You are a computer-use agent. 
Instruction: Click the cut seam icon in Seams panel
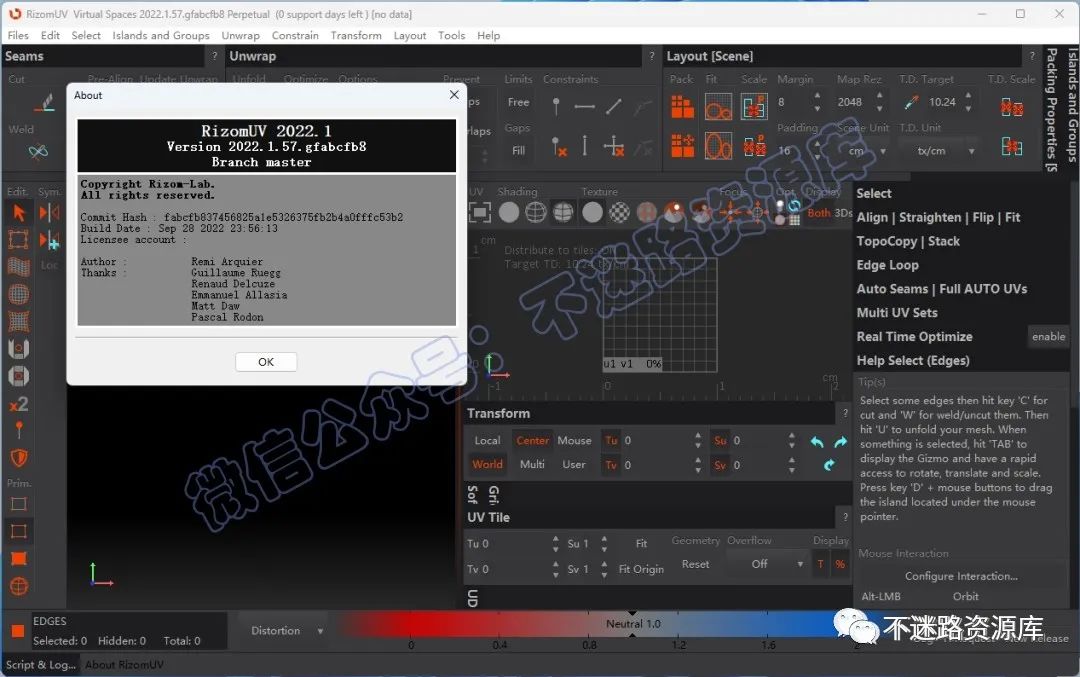click(x=45, y=103)
